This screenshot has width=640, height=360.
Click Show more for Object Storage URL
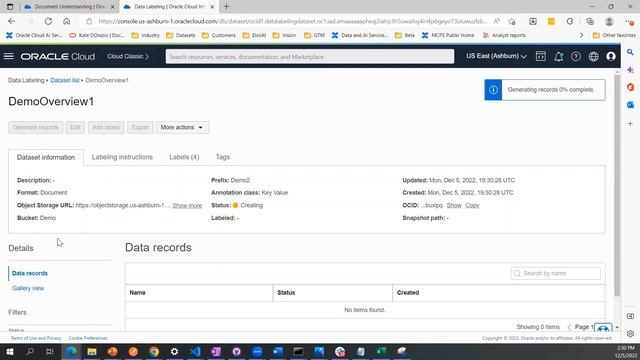click(x=187, y=205)
